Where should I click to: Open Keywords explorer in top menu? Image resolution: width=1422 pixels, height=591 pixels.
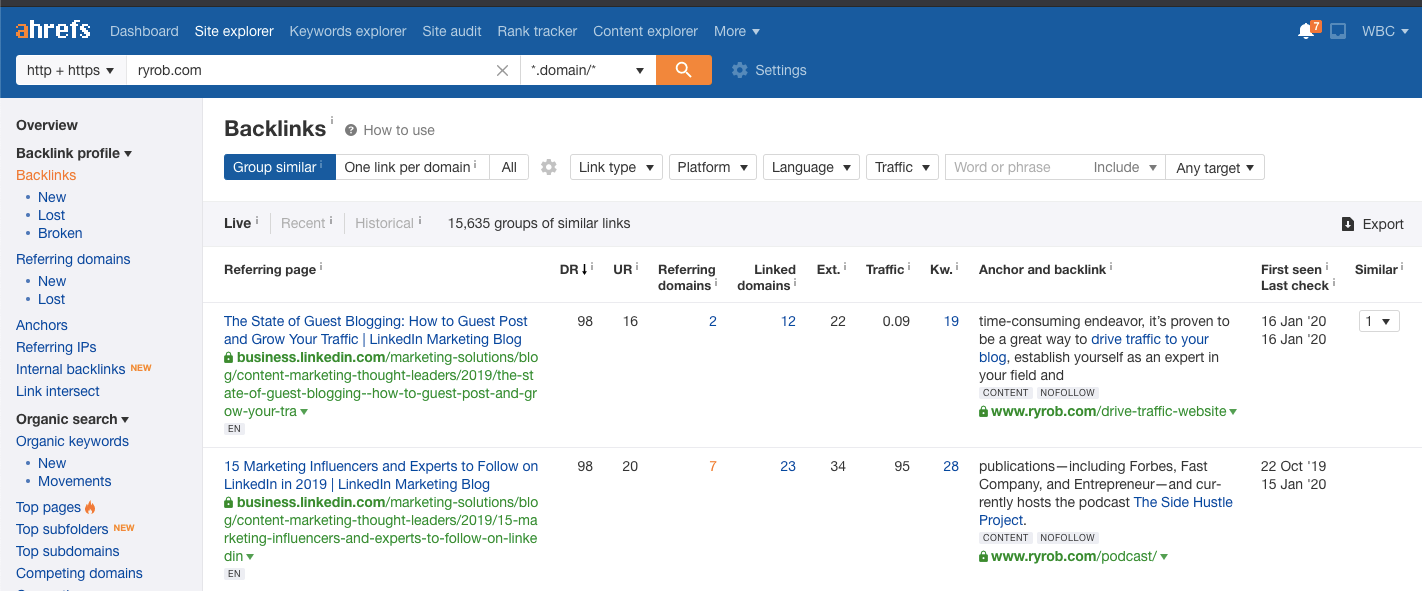coord(347,31)
